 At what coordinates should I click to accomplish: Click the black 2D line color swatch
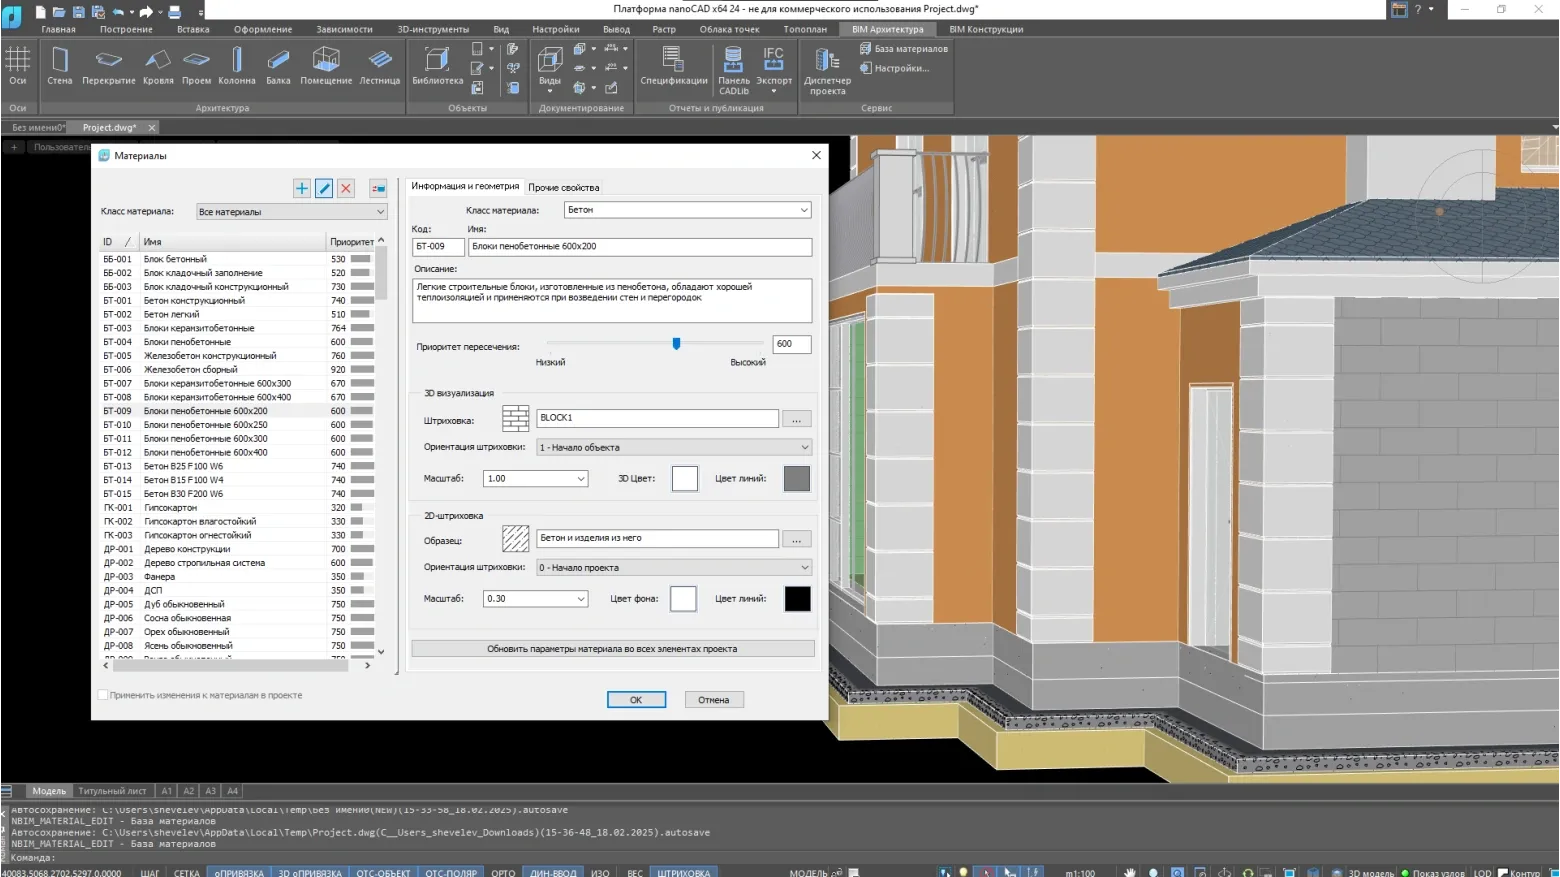click(797, 599)
